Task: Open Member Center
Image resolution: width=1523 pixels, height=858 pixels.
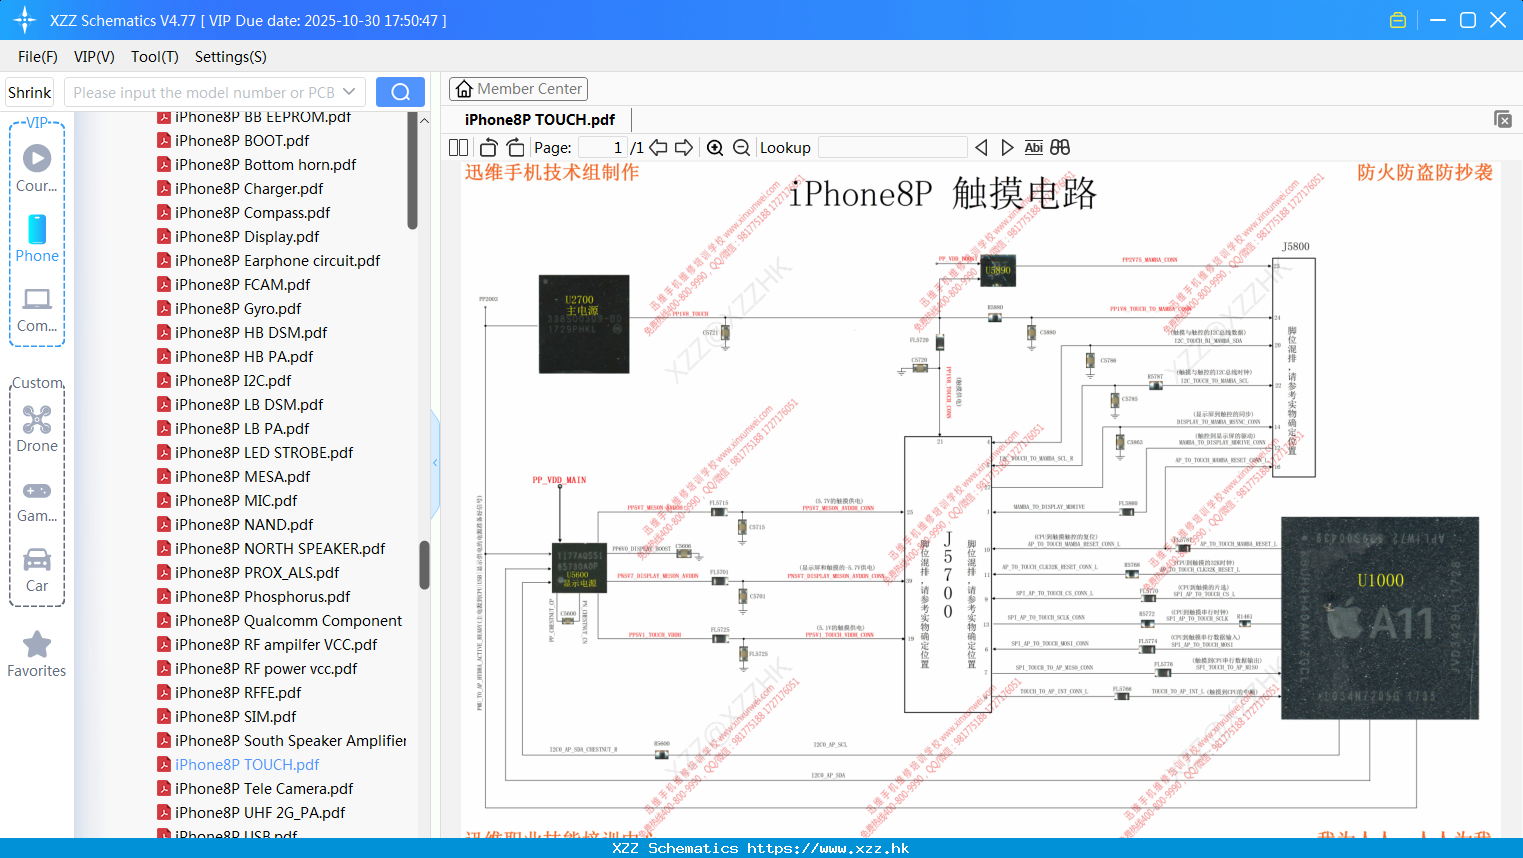Action: pyautogui.click(x=518, y=89)
